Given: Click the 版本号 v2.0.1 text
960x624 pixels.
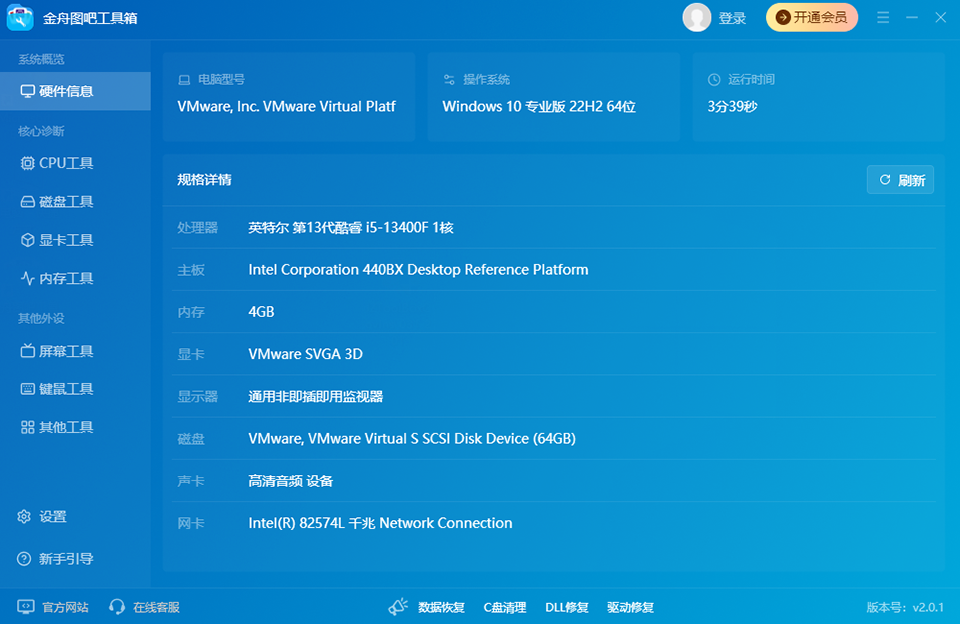Looking at the screenshot, I should point(905,607).
